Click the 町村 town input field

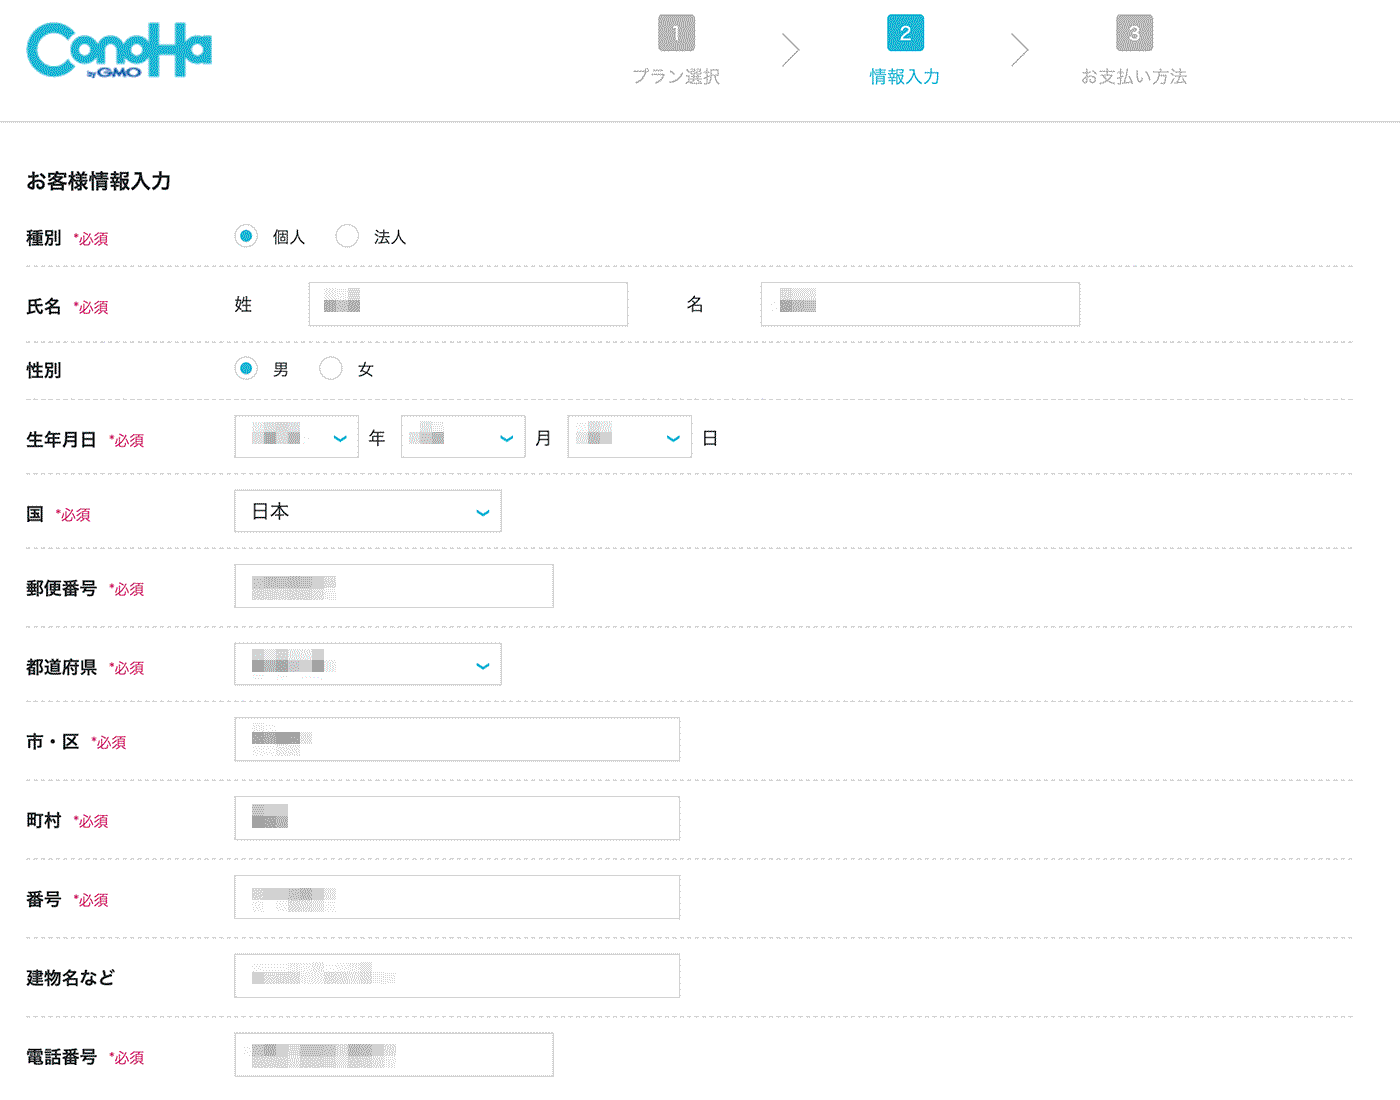point(457,818)
